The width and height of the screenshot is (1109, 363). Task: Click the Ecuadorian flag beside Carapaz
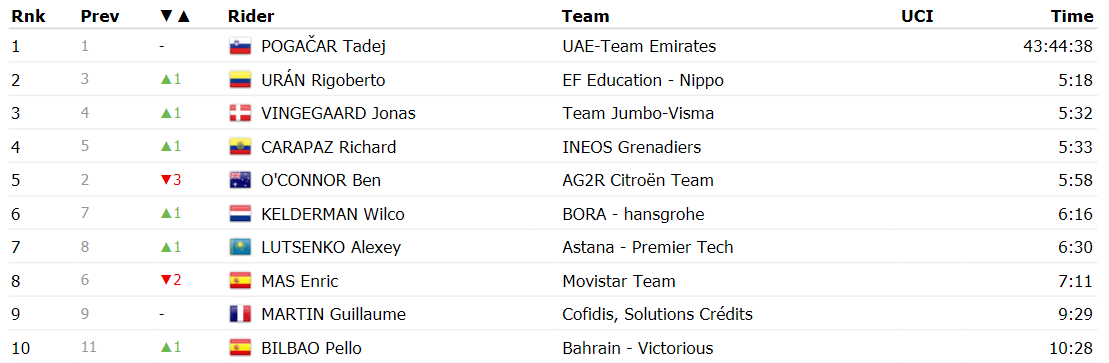240,147
